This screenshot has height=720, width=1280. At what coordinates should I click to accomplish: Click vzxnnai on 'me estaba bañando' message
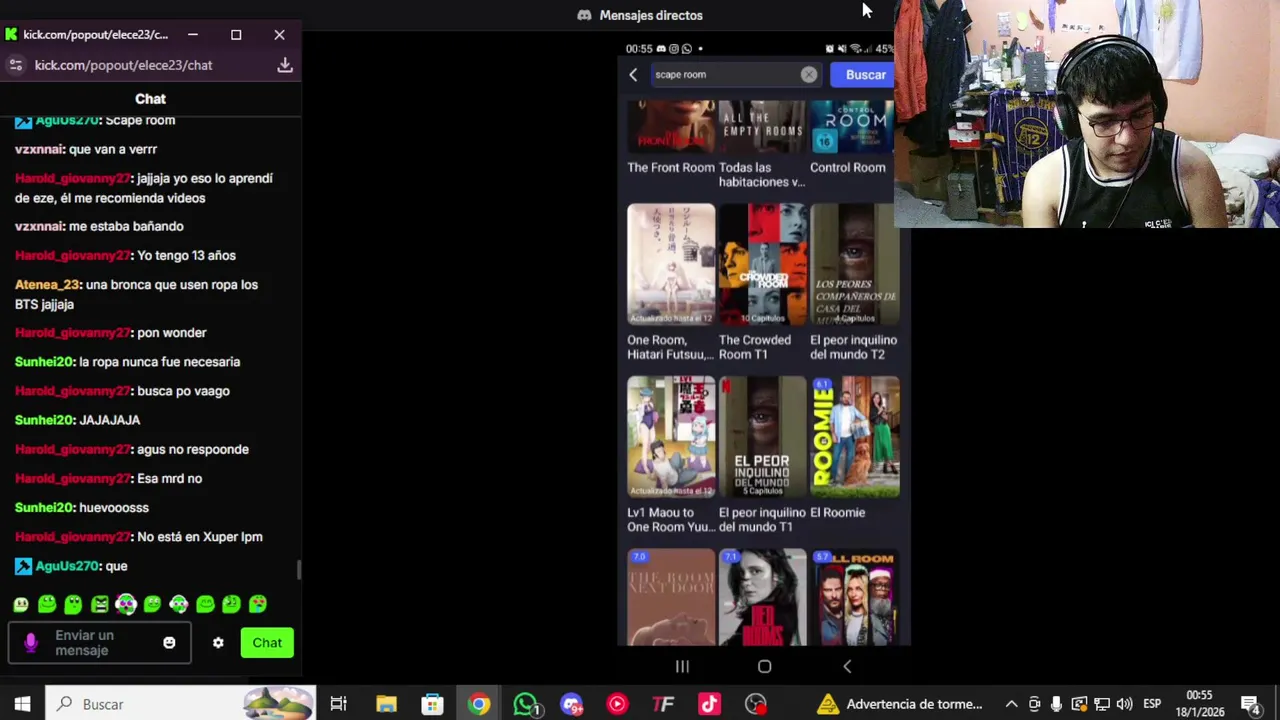[x=39, y=227]
